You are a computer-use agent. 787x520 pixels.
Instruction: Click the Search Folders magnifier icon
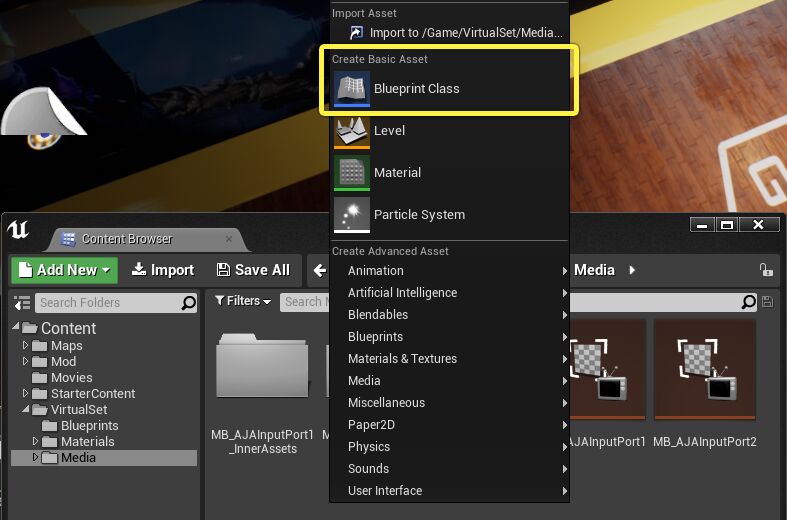point(188,303)
